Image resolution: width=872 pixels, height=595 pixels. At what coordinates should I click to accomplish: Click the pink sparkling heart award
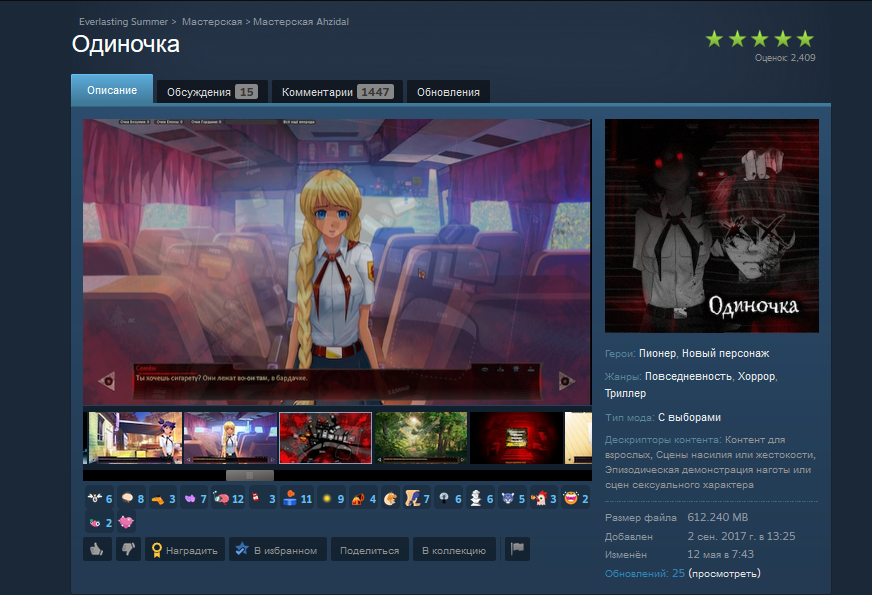tap(126, 522)
